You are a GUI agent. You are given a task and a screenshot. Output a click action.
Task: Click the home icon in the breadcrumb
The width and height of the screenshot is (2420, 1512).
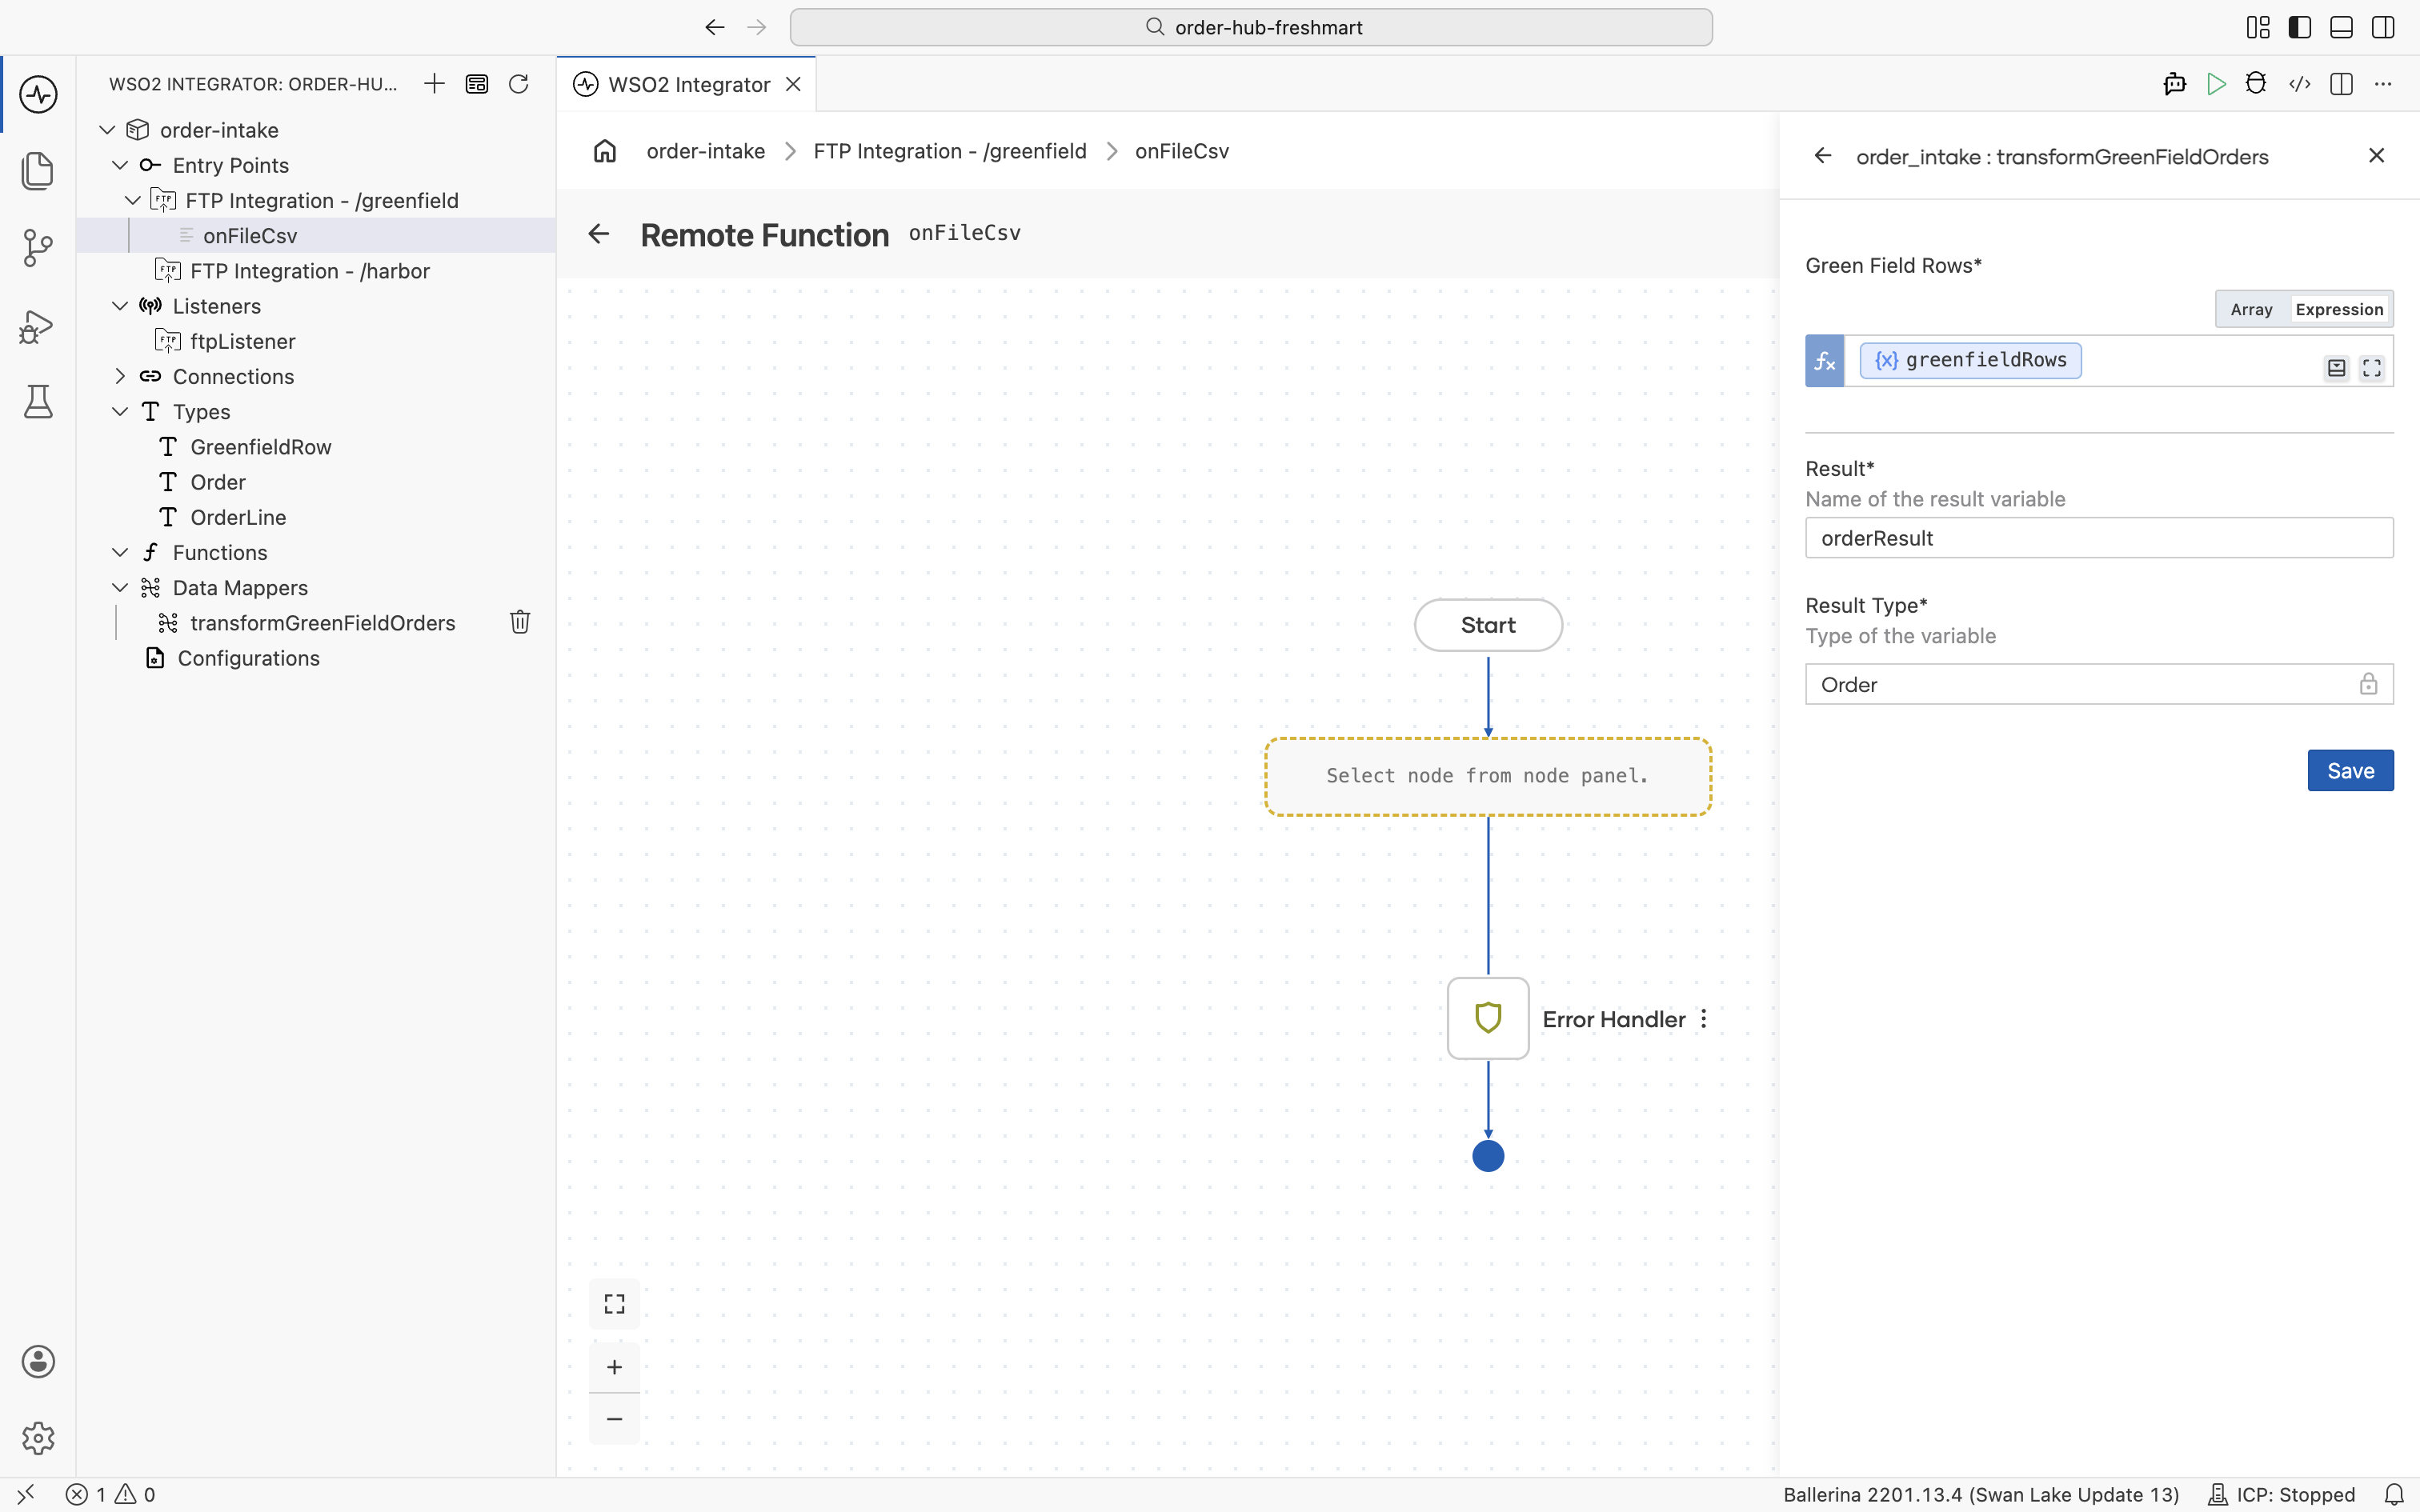(605, 151)
